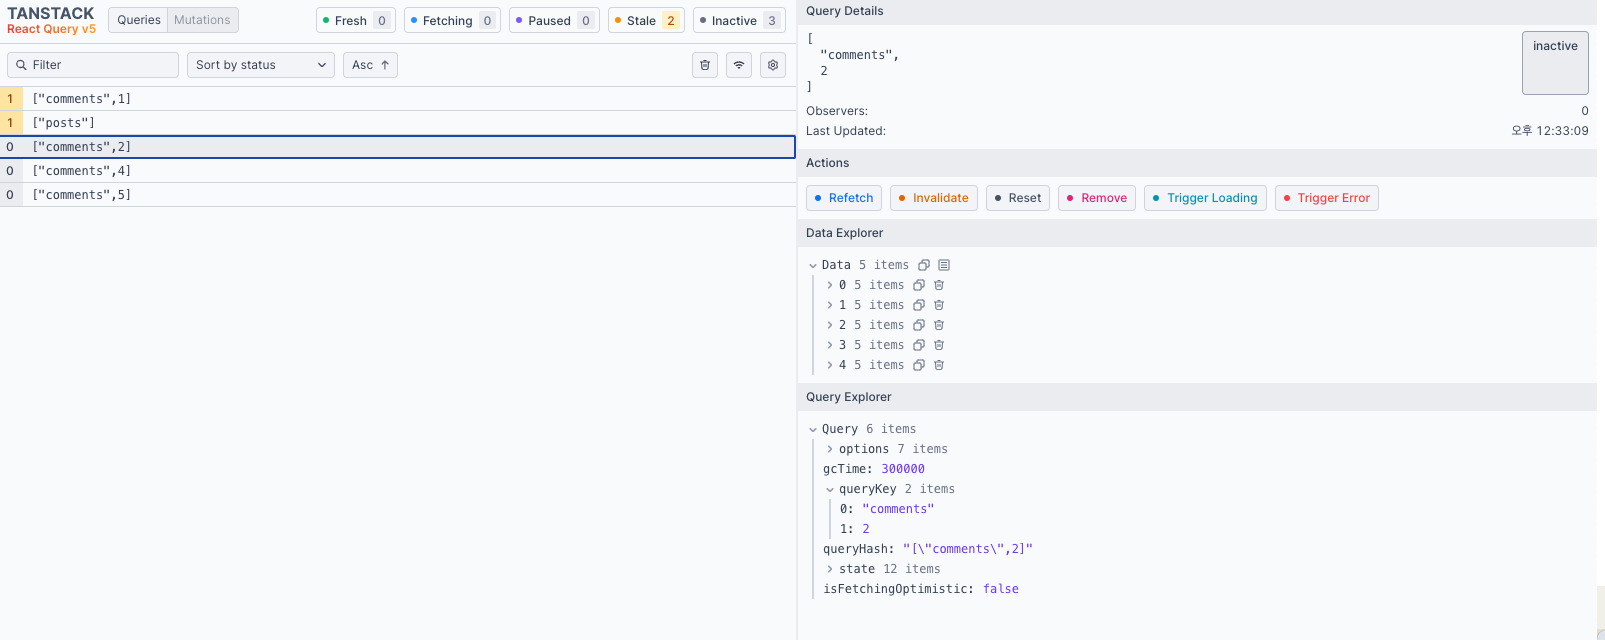The height and width of the screenshot is (640, 1605).
Task: Copy data item 3 to clipboard
Action: click(919, 345)
